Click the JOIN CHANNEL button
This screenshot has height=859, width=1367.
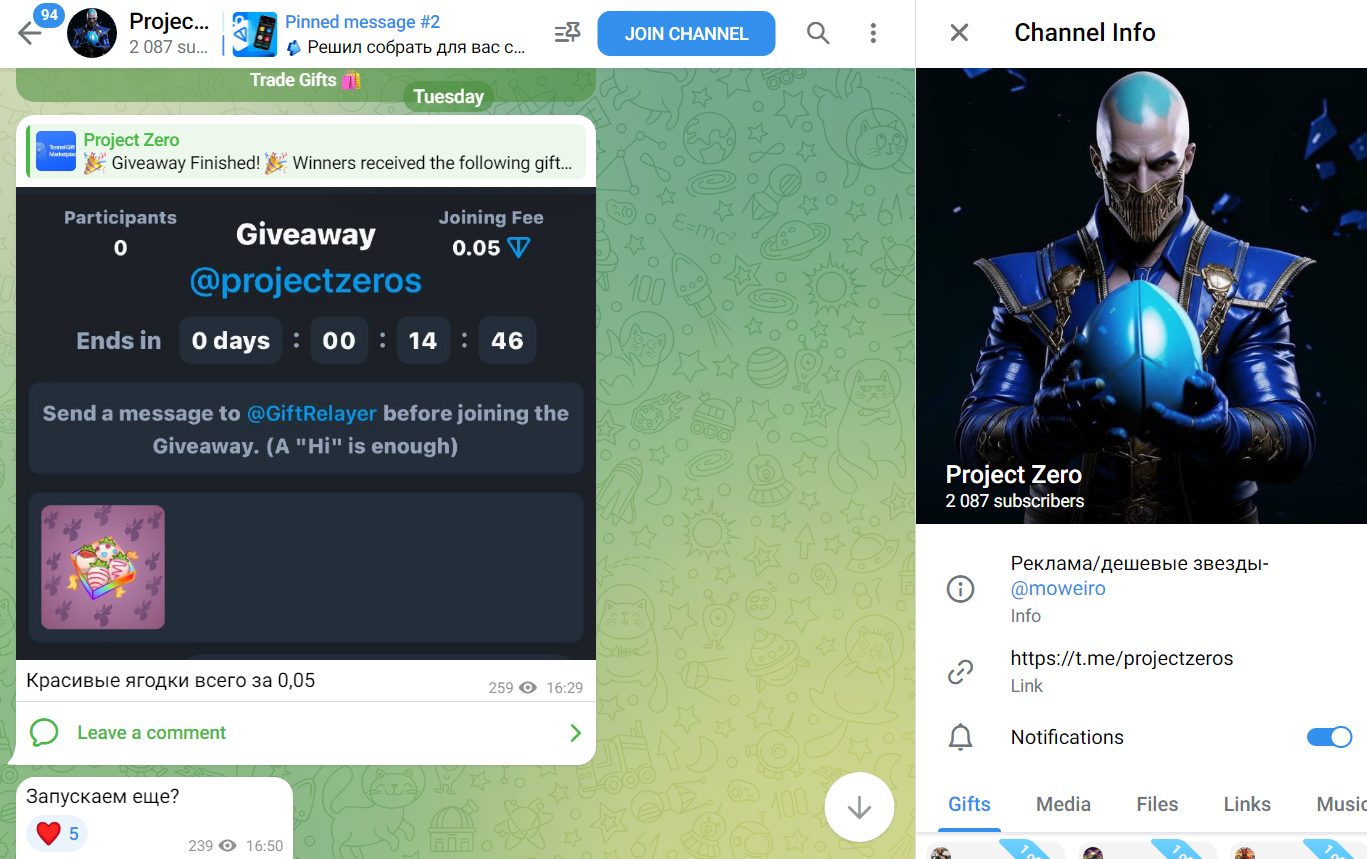pos(686,34)
